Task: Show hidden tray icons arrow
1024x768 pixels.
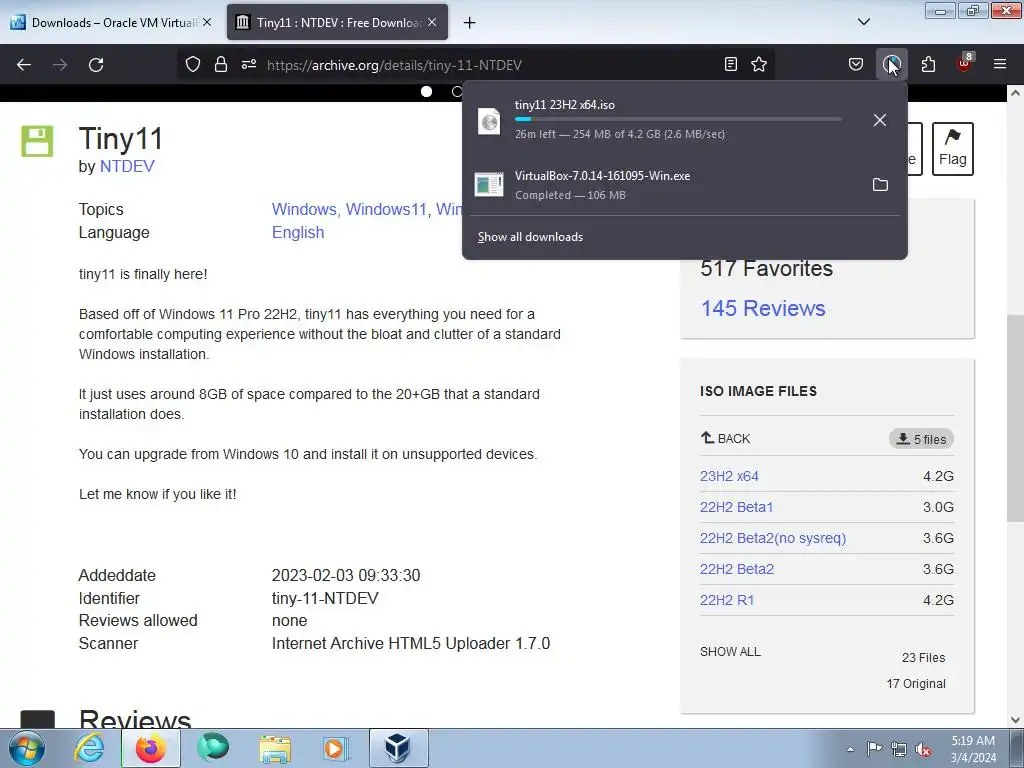Action: click(850, 749)
